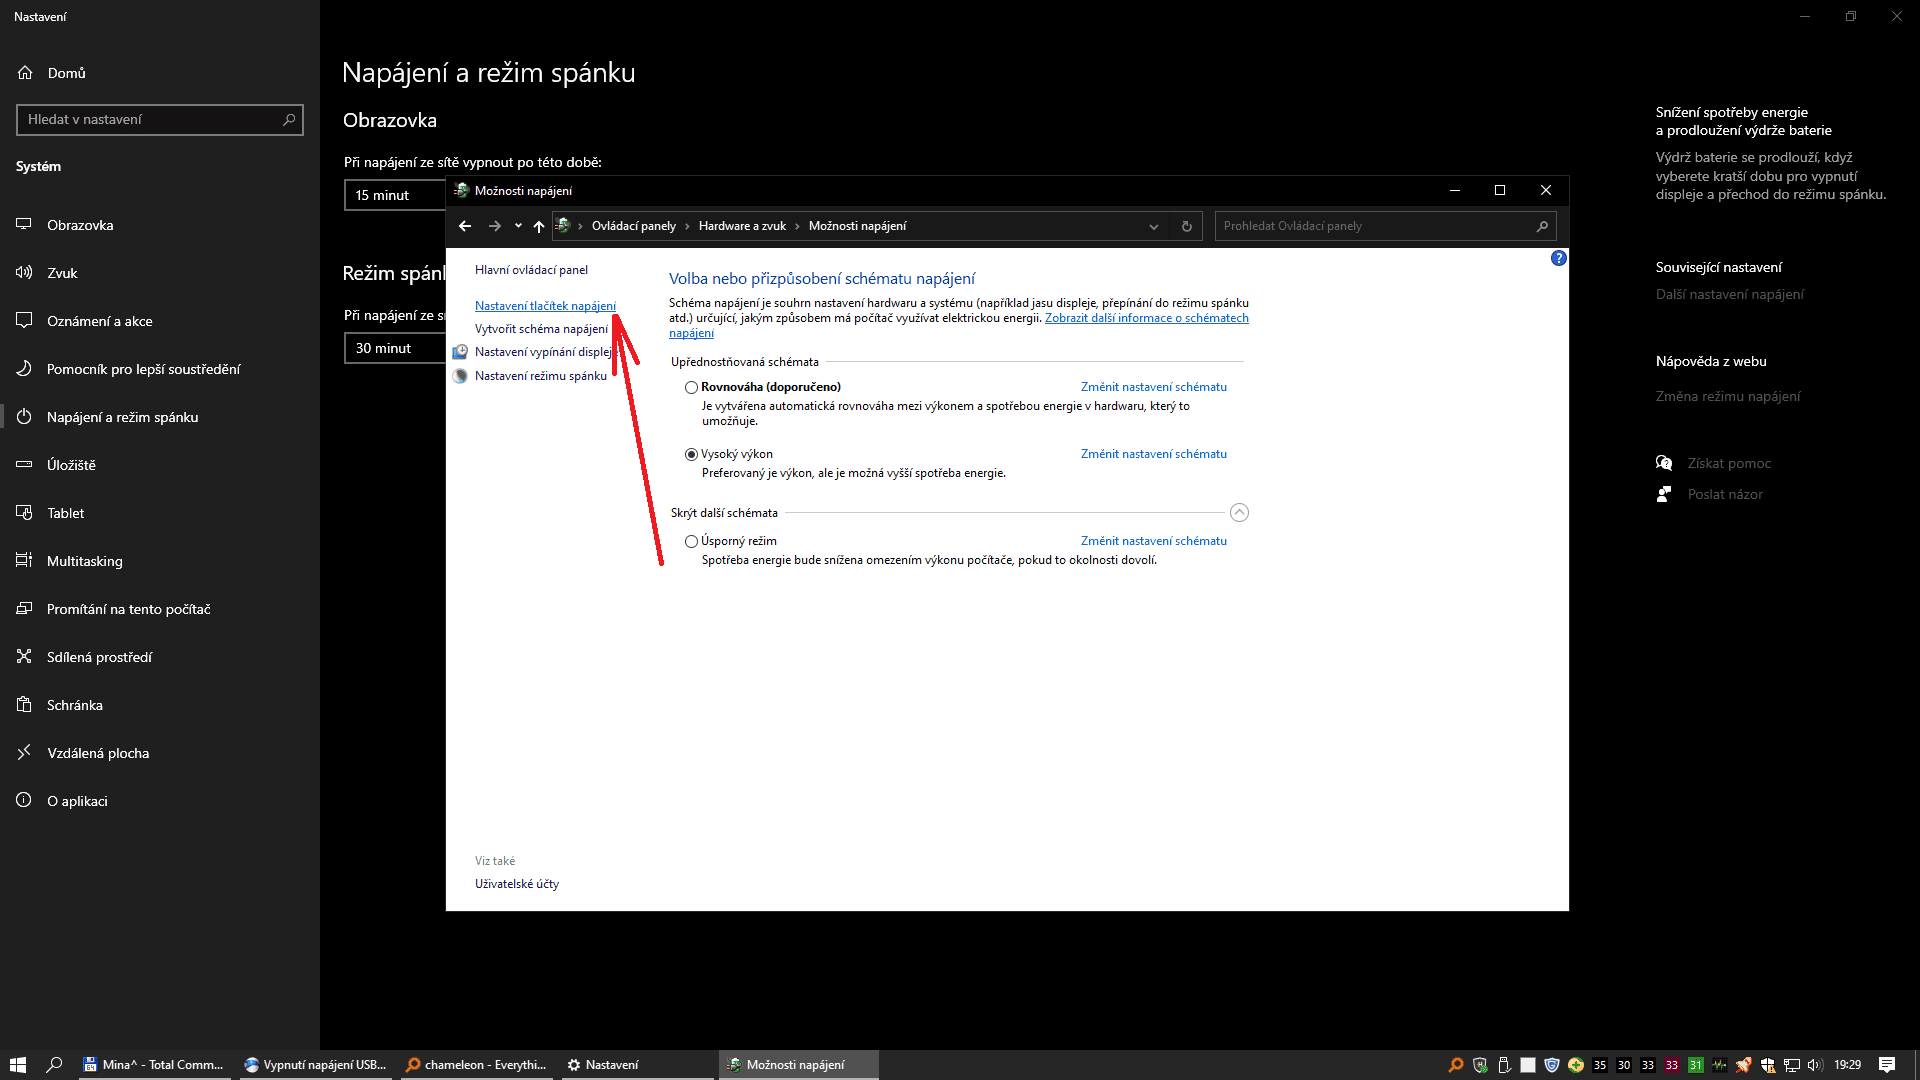Click Změnit nastavení schématu for Vysoký výkon
This screenshot has height=1080, width=1920.
point(1153,454)
